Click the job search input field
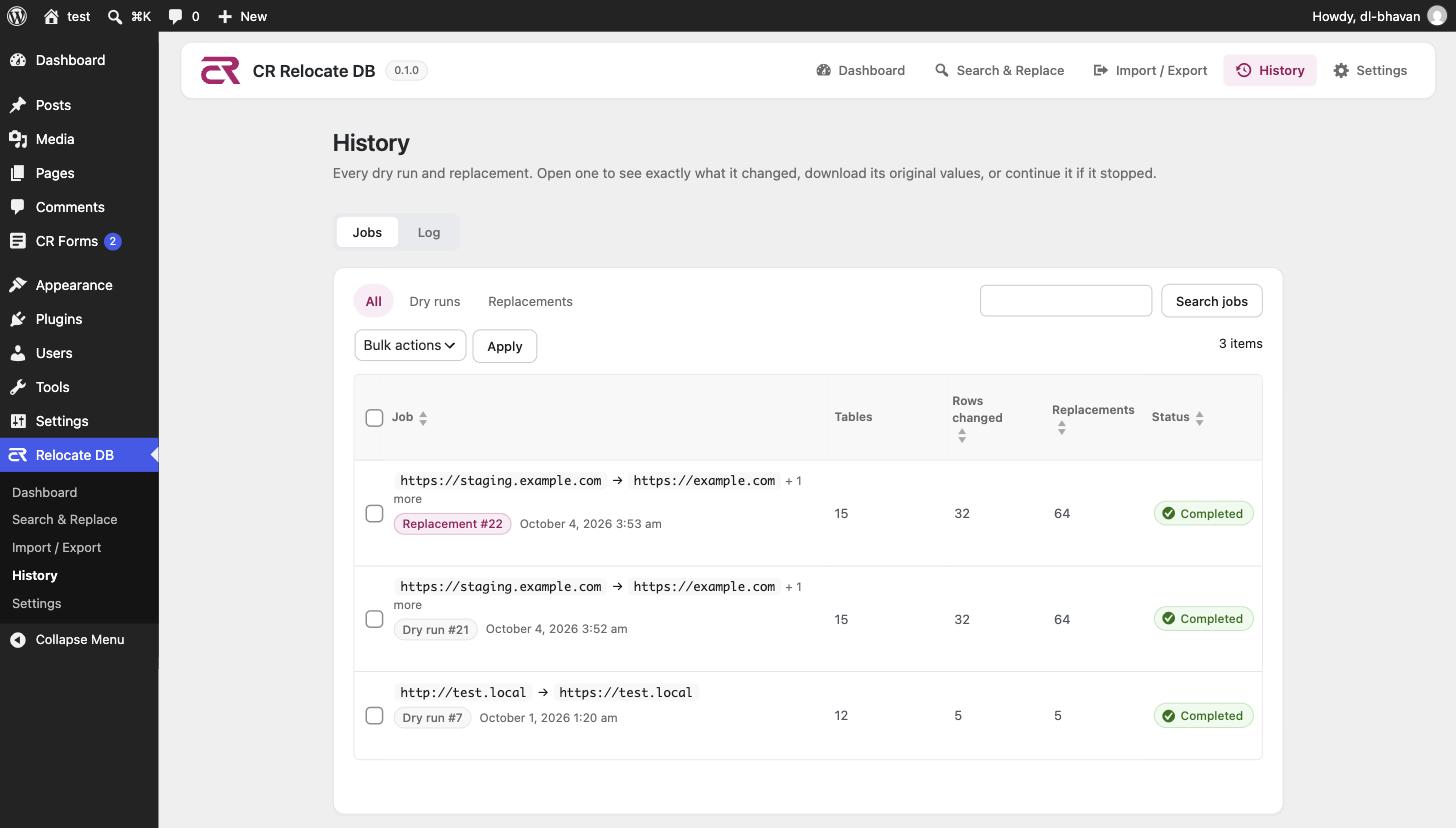1456x828 pixels. pyautogui.click(x=1066, y=301)
